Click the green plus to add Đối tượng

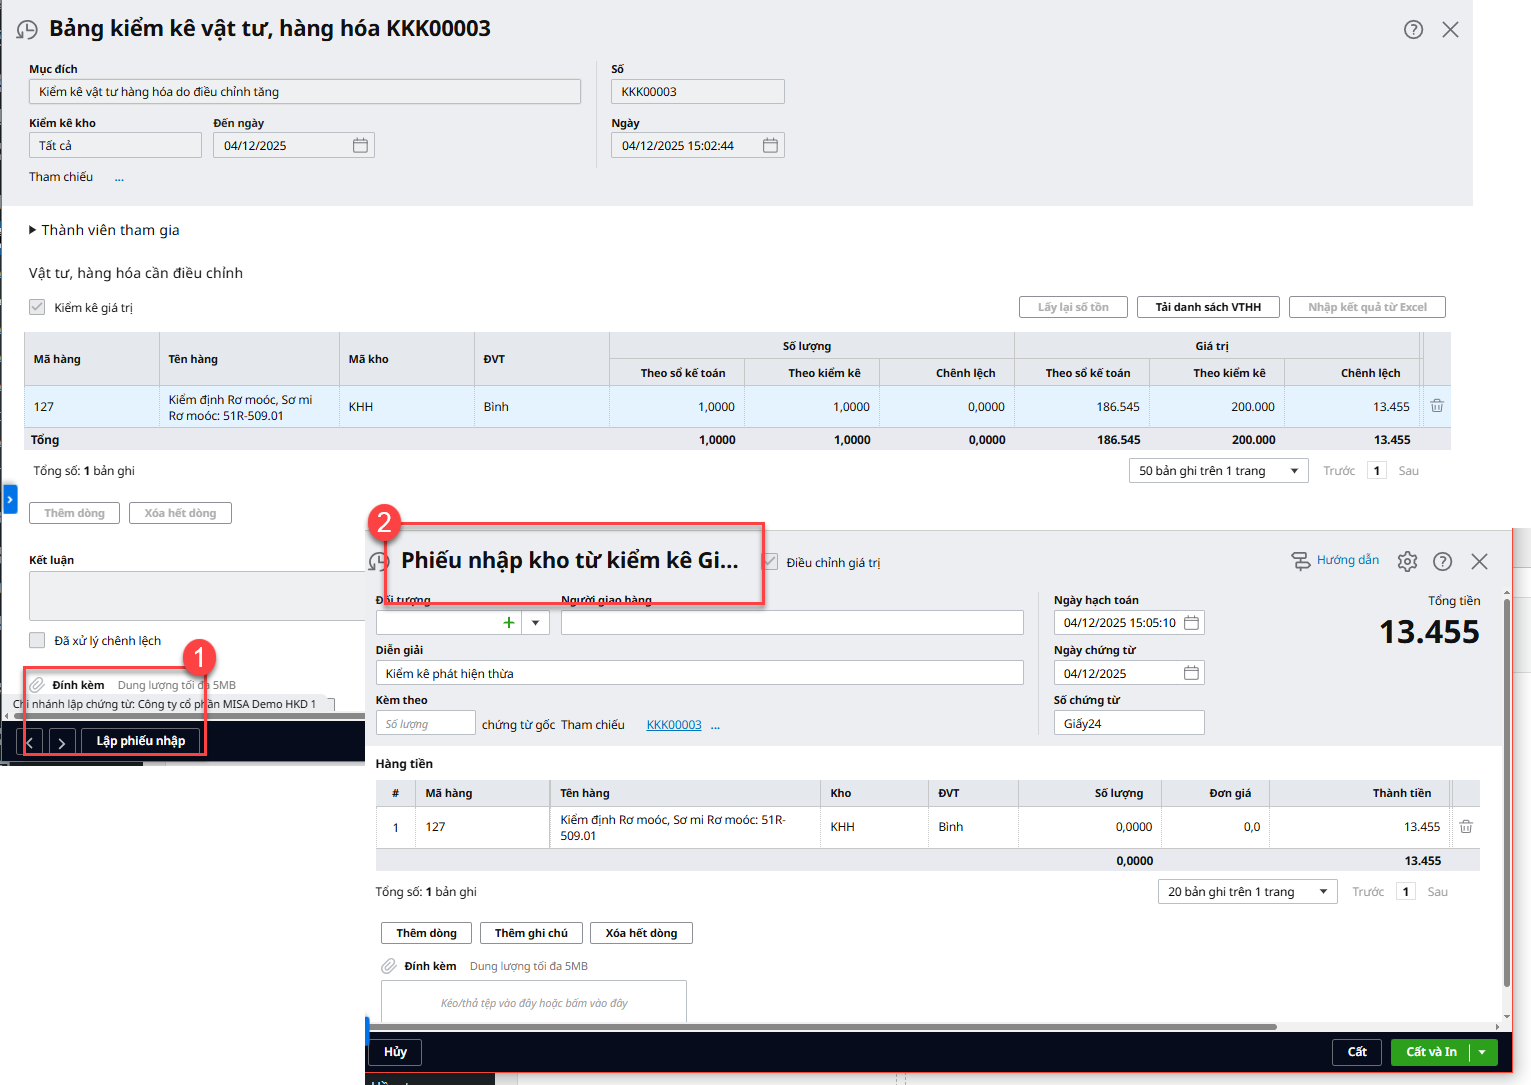pos(509,623)
